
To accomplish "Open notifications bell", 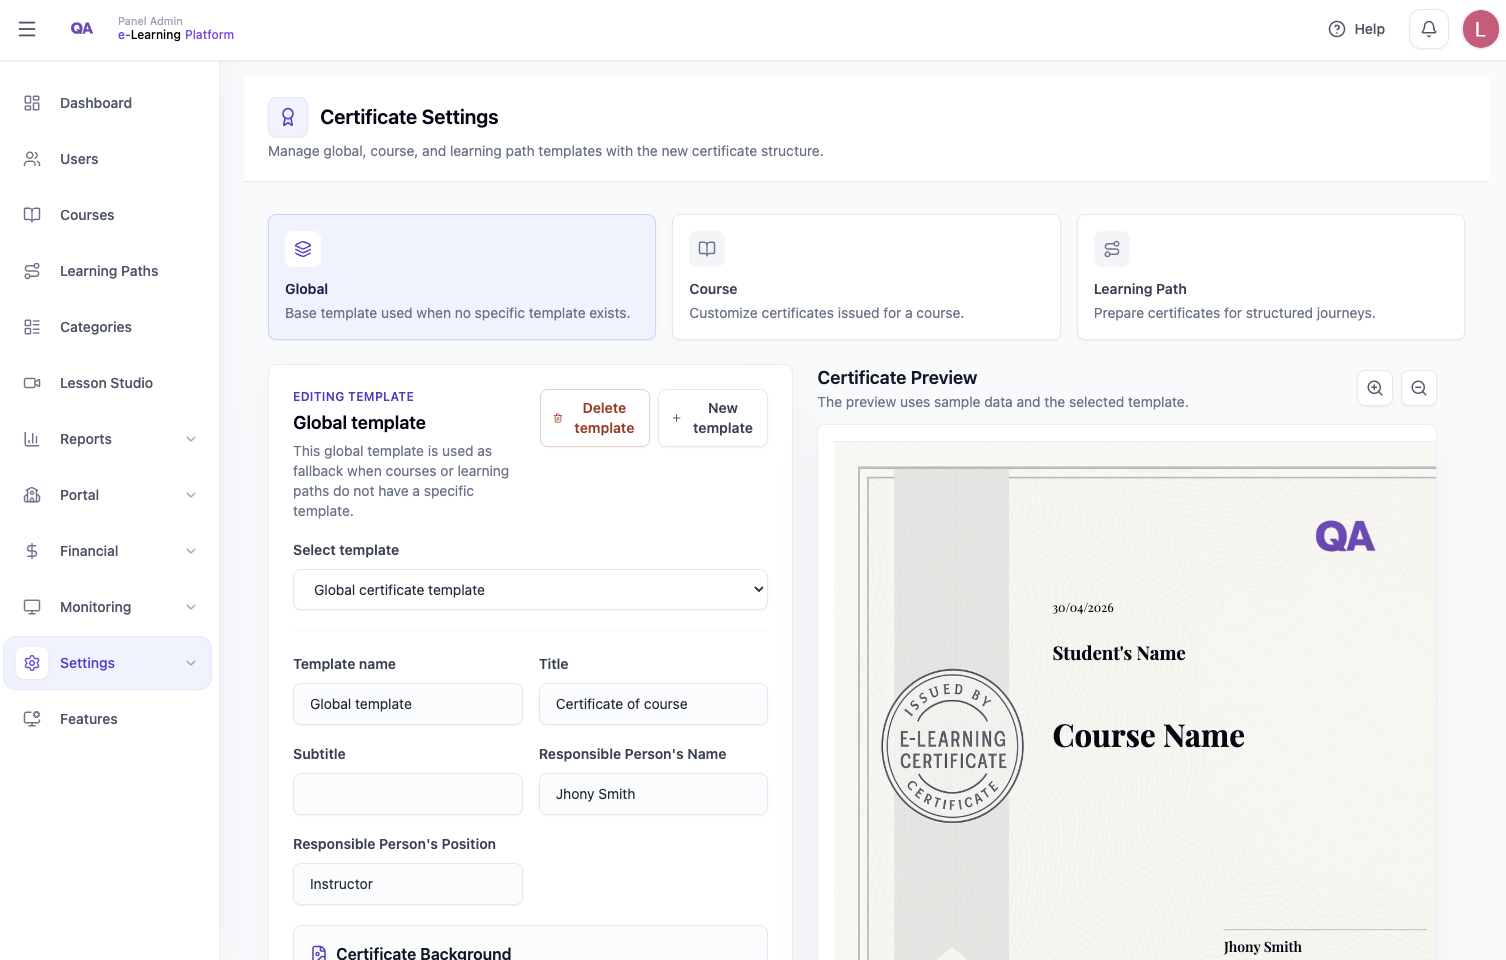I will [x=1429, y=29].
